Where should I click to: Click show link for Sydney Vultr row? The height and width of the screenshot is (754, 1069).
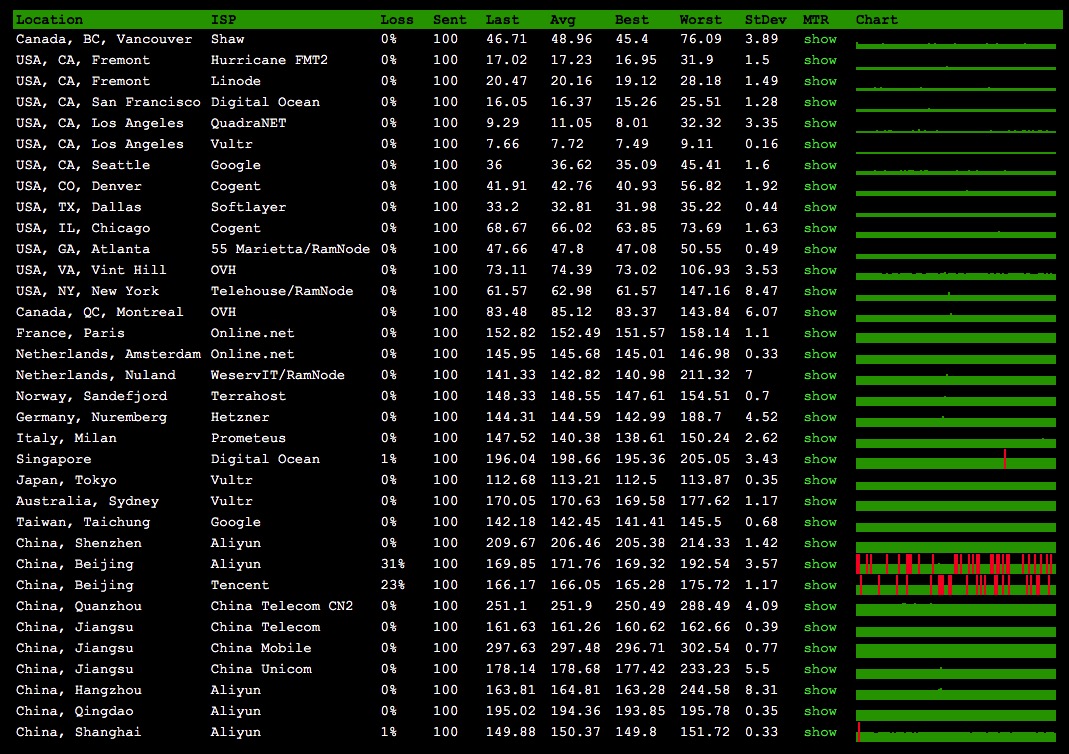(820, 501)
